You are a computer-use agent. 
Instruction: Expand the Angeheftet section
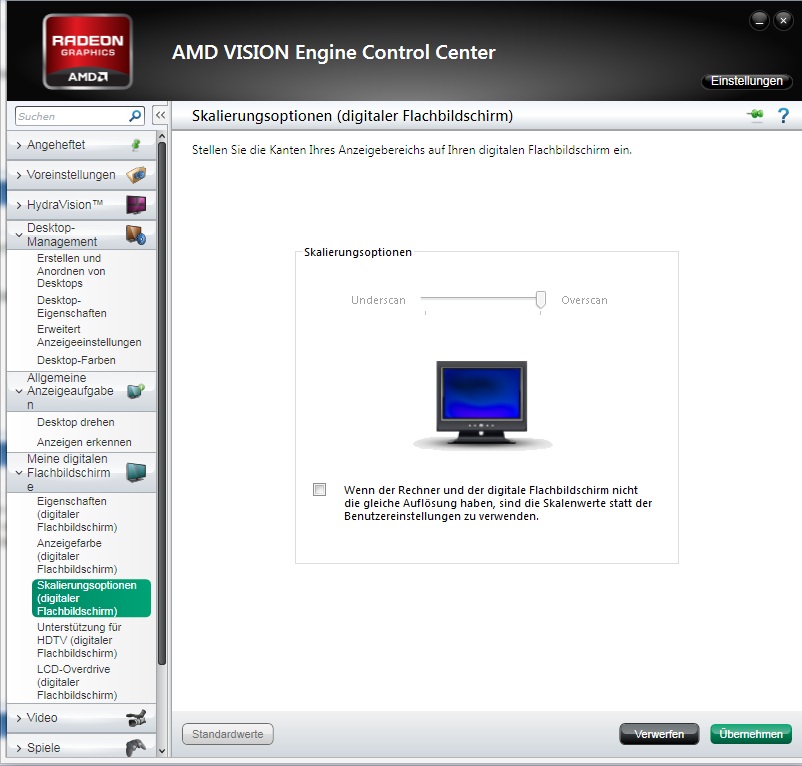[x=19, y=145]
